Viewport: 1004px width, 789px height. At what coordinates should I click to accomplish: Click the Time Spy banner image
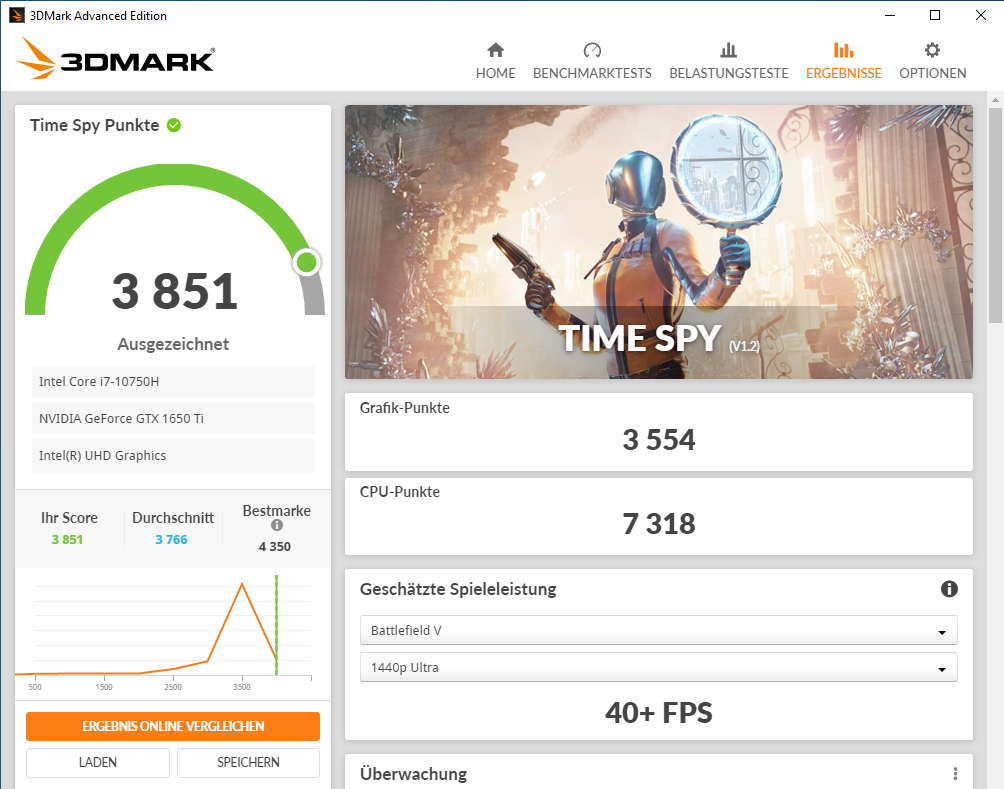click(658, 241)
